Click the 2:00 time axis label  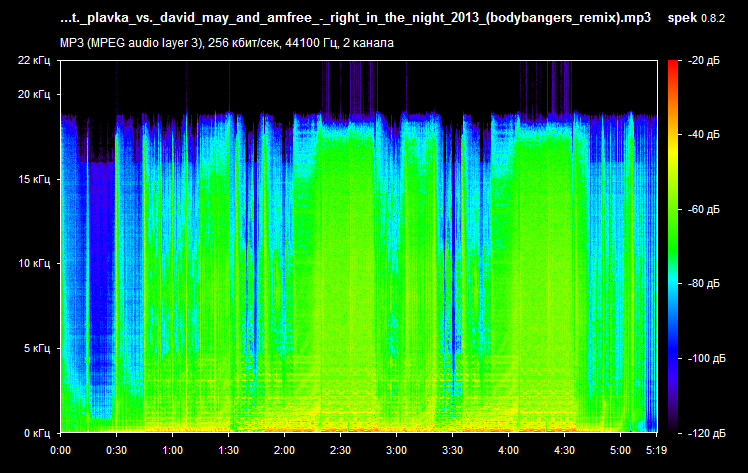[284, 450]
